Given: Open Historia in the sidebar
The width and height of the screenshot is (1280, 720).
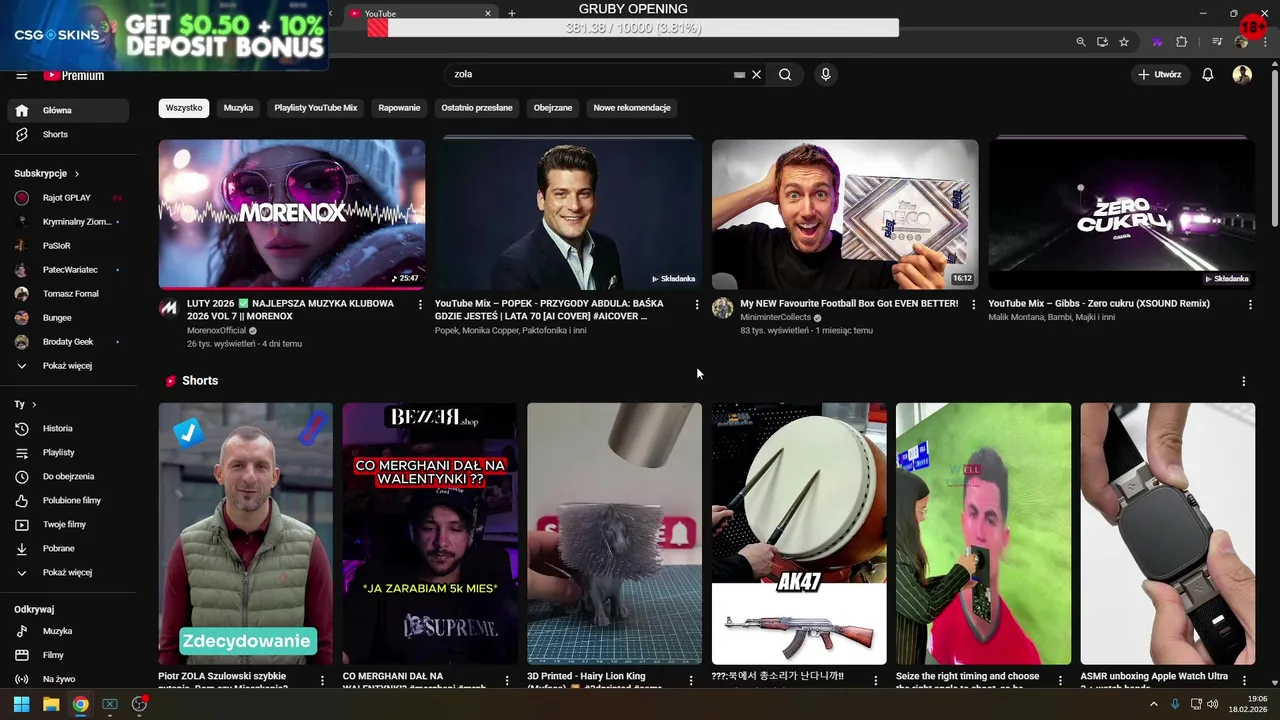Looking at the screenshot, I should coord(68,429).
